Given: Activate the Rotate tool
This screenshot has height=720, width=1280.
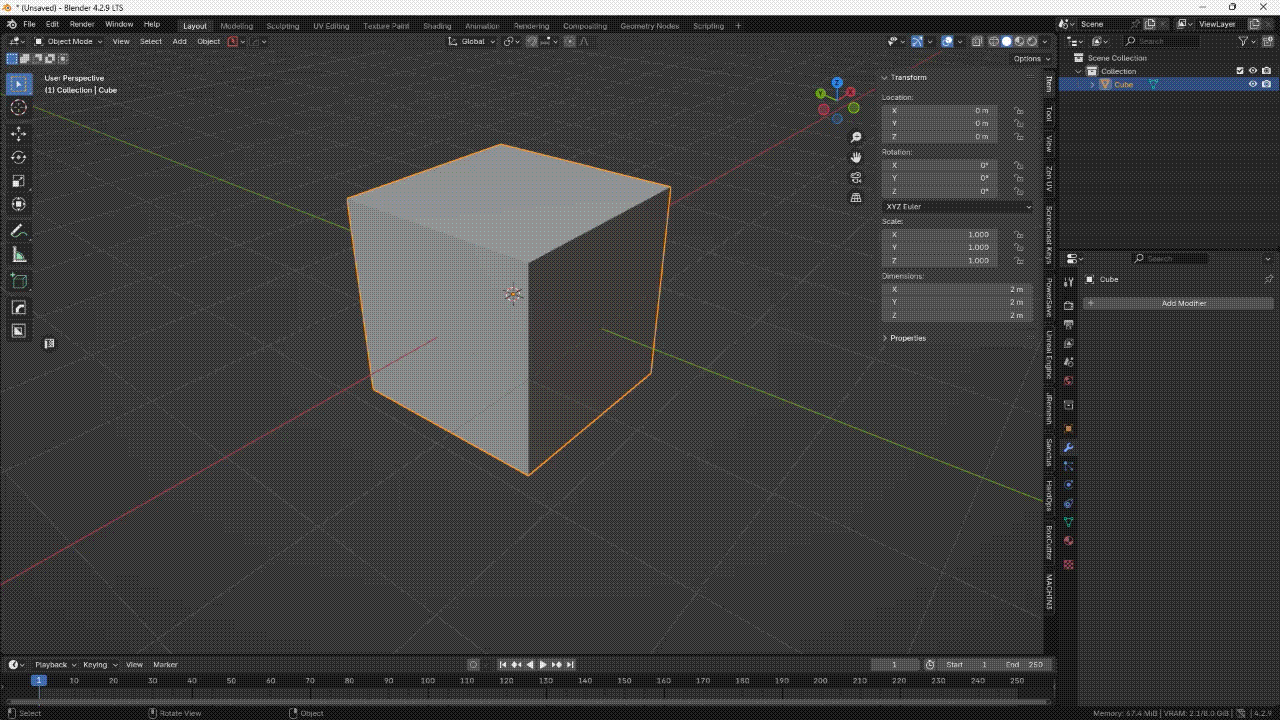Looking at the screenshot, I should pos(18,157).
